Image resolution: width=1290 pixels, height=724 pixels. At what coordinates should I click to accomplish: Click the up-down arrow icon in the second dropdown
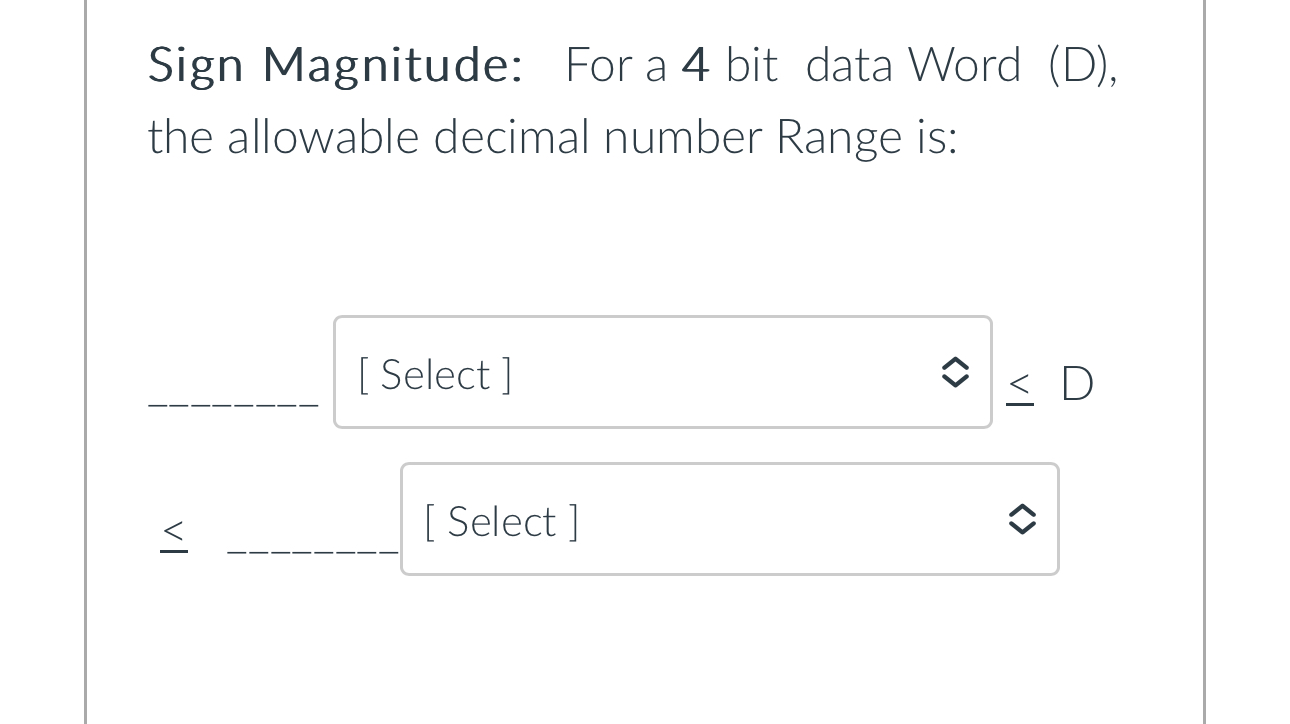click(1022, 519)
